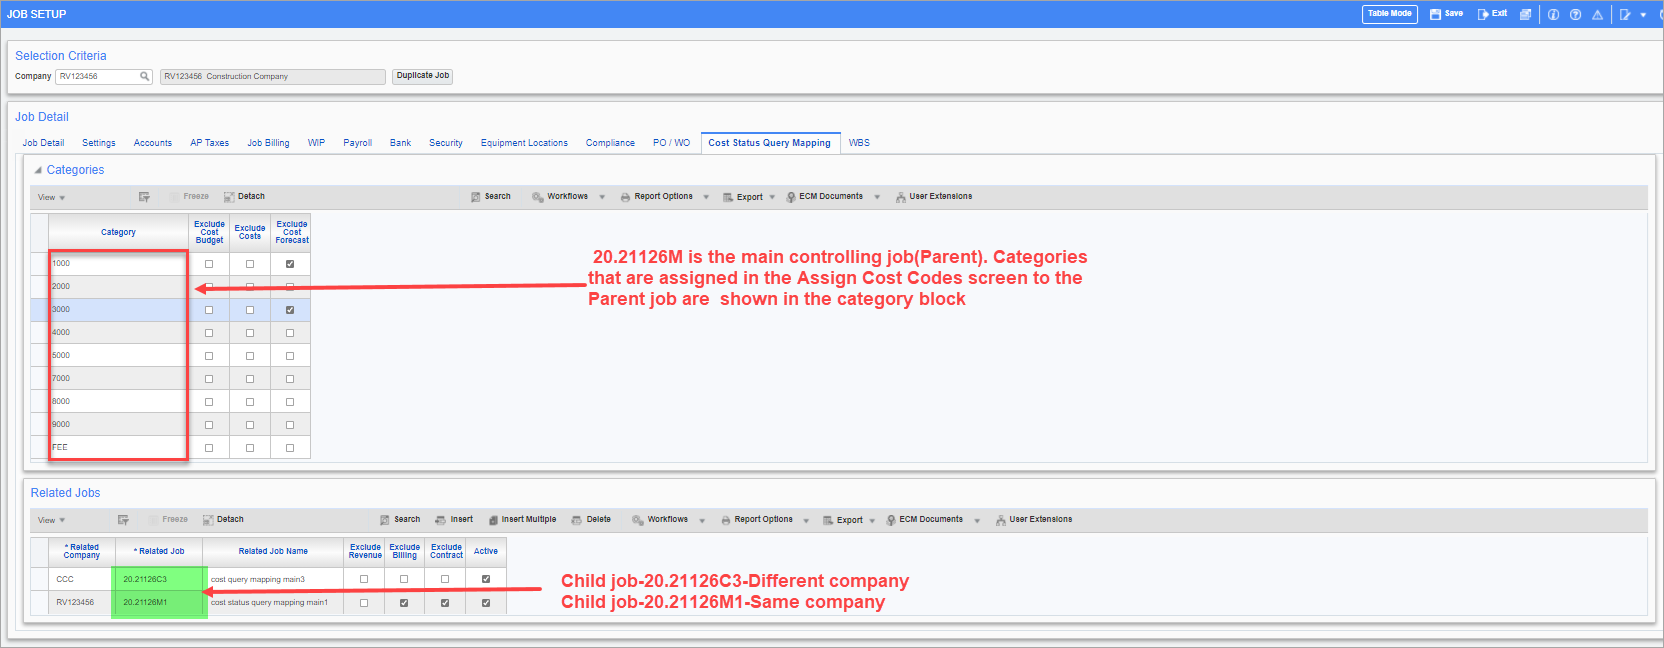Toggle Exclude Costs for category 3000
Viewport: 1664px width, 648px height.
click(250, 310)
